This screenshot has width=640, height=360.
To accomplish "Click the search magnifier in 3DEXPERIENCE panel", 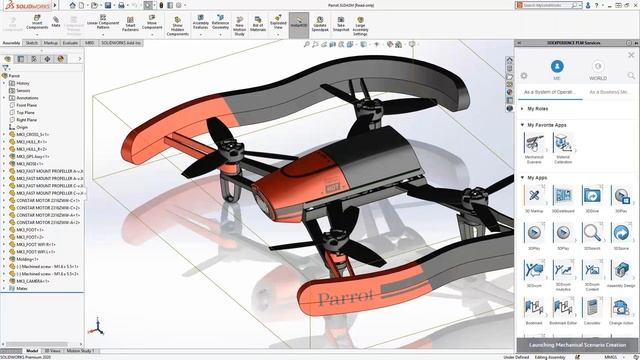I will [x=631, y=76].
